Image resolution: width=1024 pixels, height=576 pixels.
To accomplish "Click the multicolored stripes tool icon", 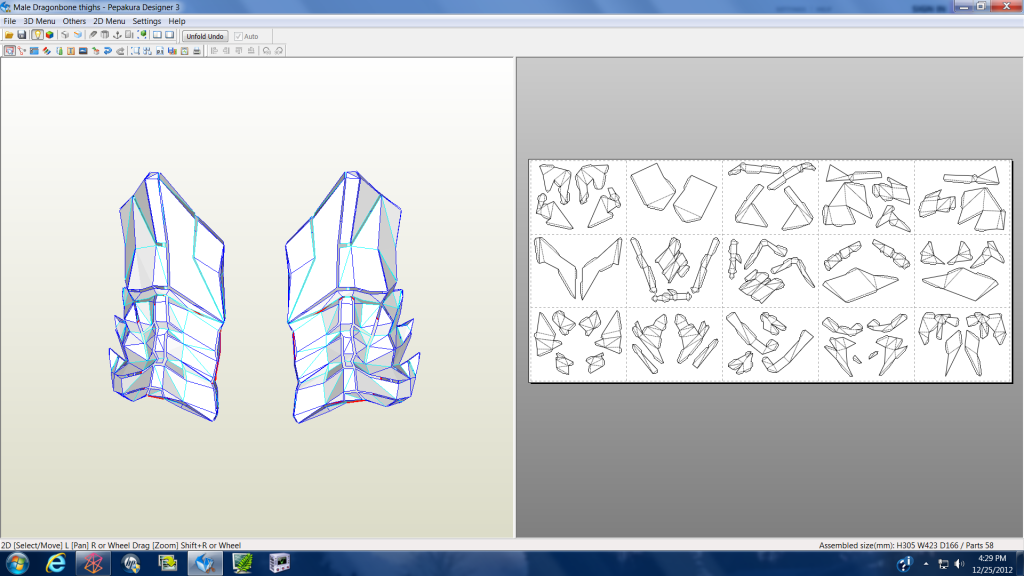I will [x=46, y=50].
